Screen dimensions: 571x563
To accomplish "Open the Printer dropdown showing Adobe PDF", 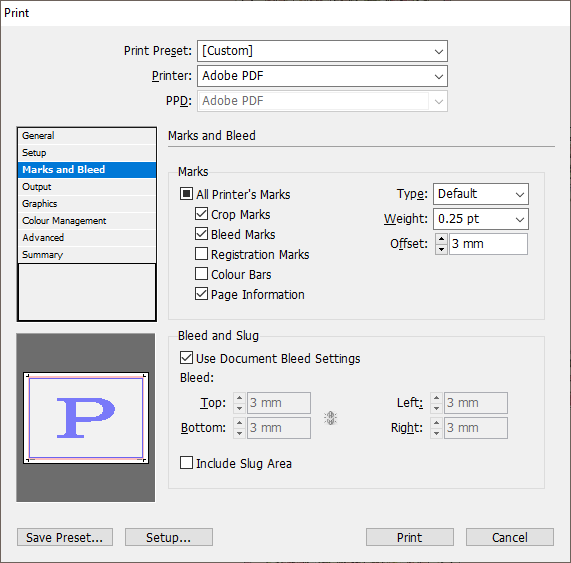I will 322,76.
